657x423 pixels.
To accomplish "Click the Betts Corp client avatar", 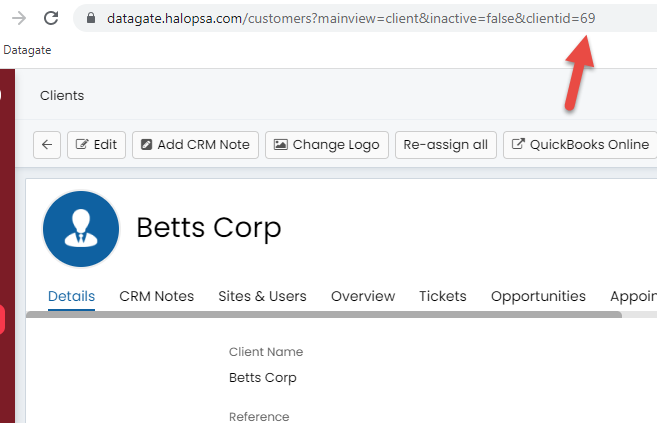I will [x=80, y=229].
